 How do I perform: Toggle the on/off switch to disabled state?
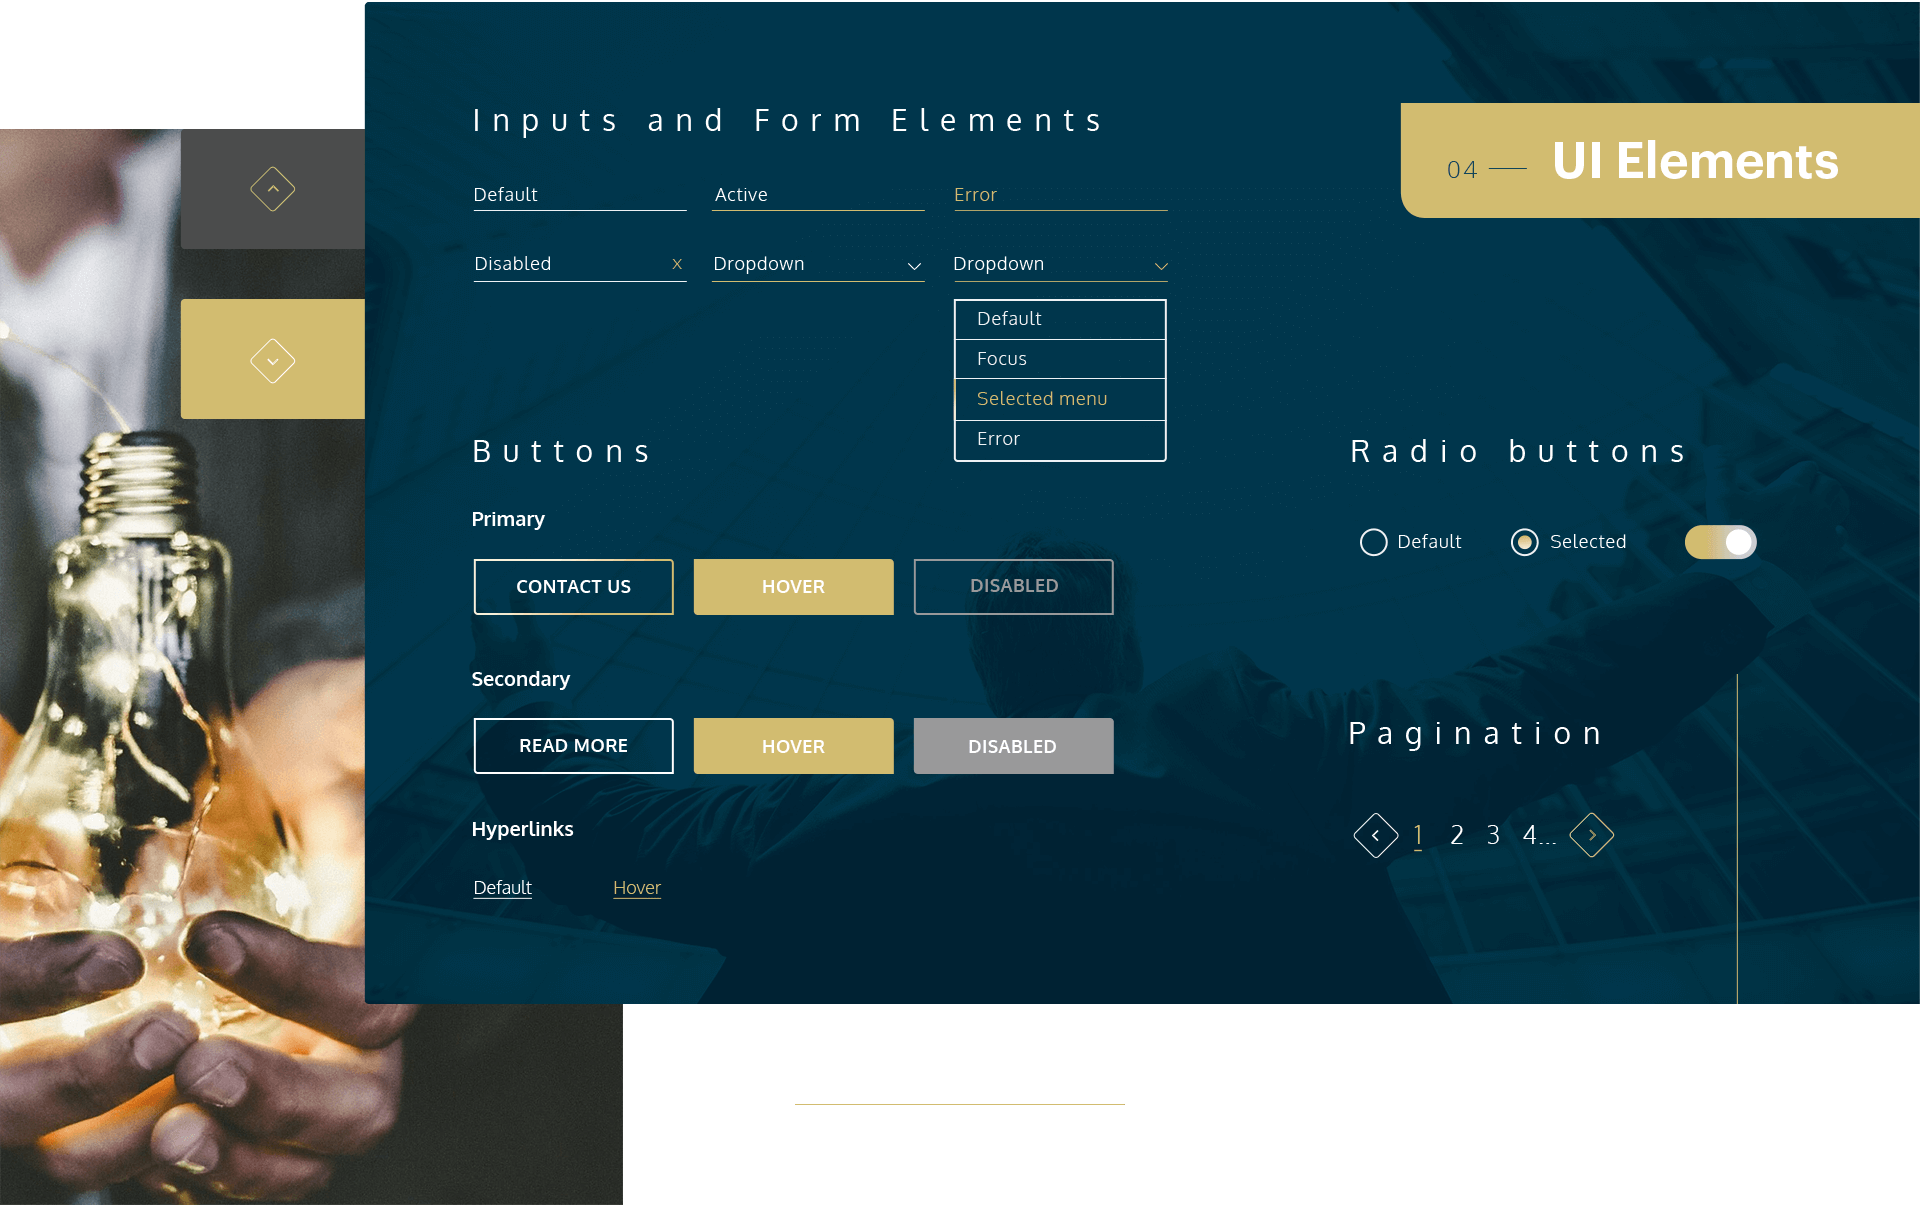tap(1717, 541)
